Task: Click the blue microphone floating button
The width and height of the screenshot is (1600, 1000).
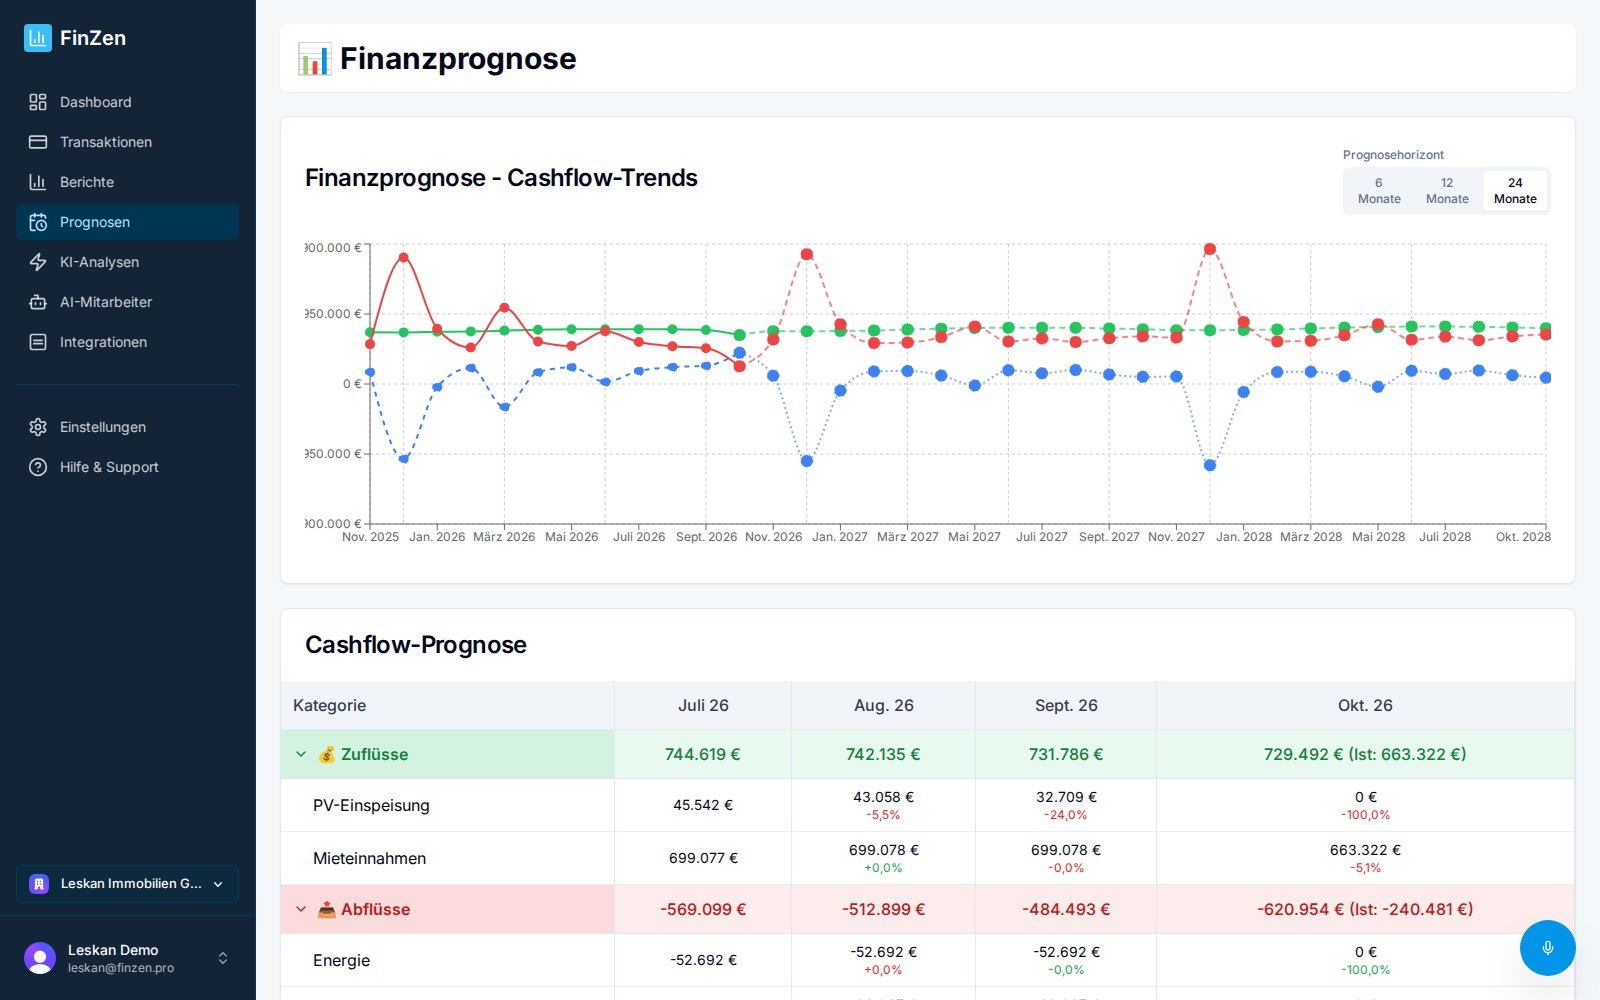Action: pyautogui.click(x=1547, y=948)
